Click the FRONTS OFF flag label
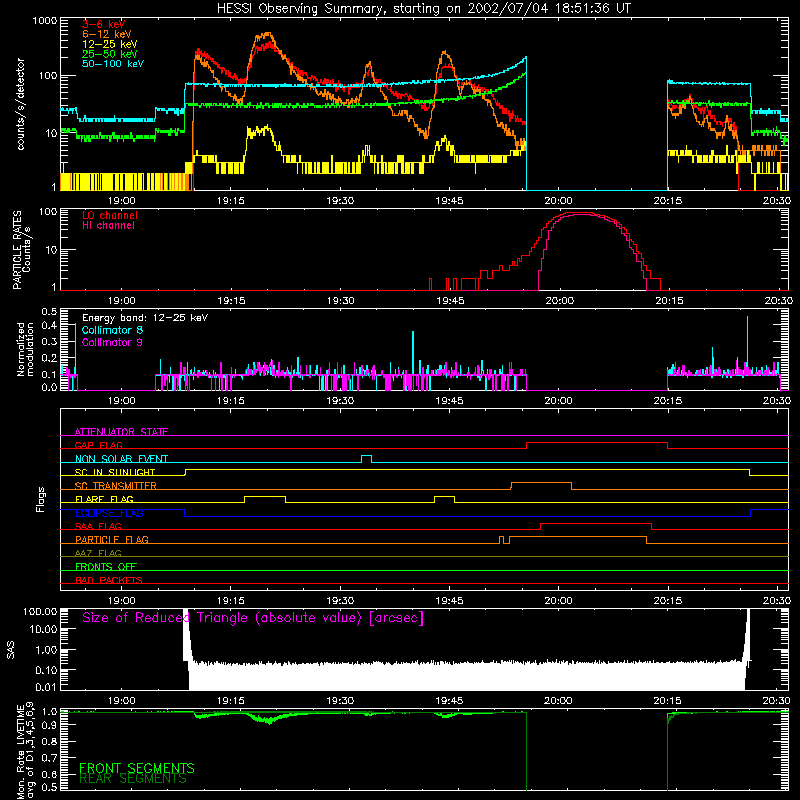The height and width of the screenshot is (800, 800). [106, 566]
